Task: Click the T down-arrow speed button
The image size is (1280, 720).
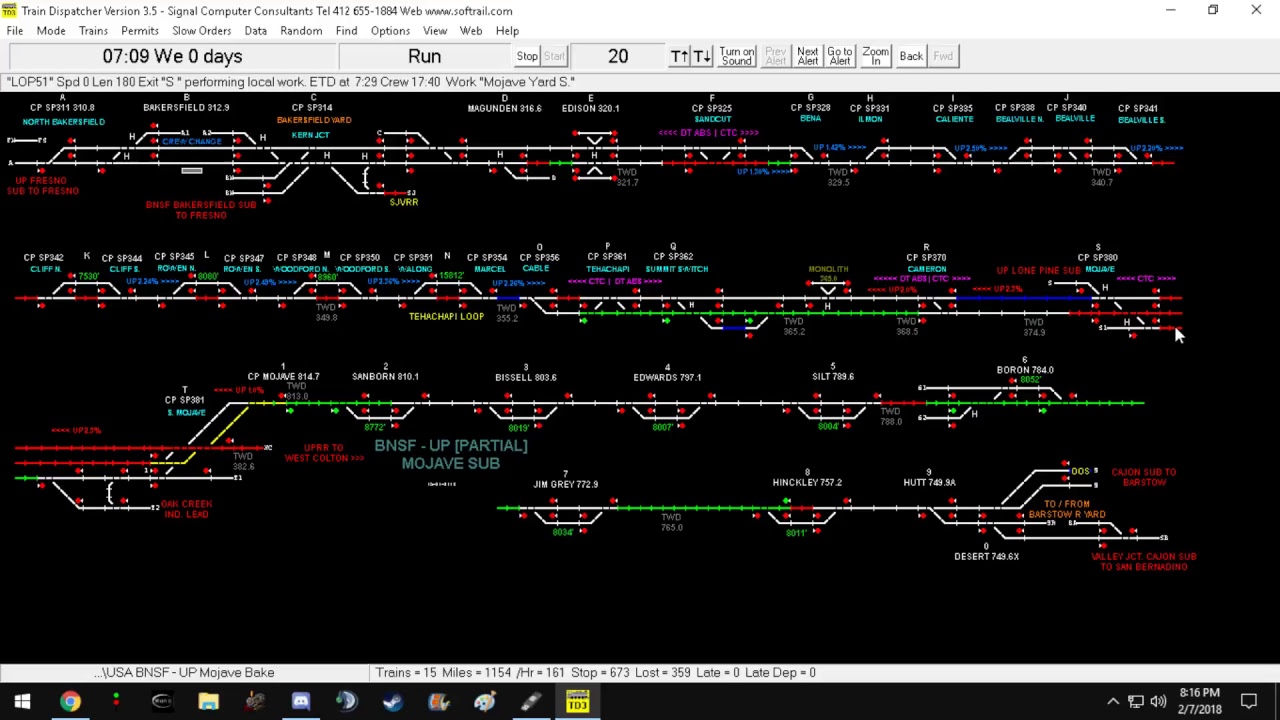Action: (702, 56)
